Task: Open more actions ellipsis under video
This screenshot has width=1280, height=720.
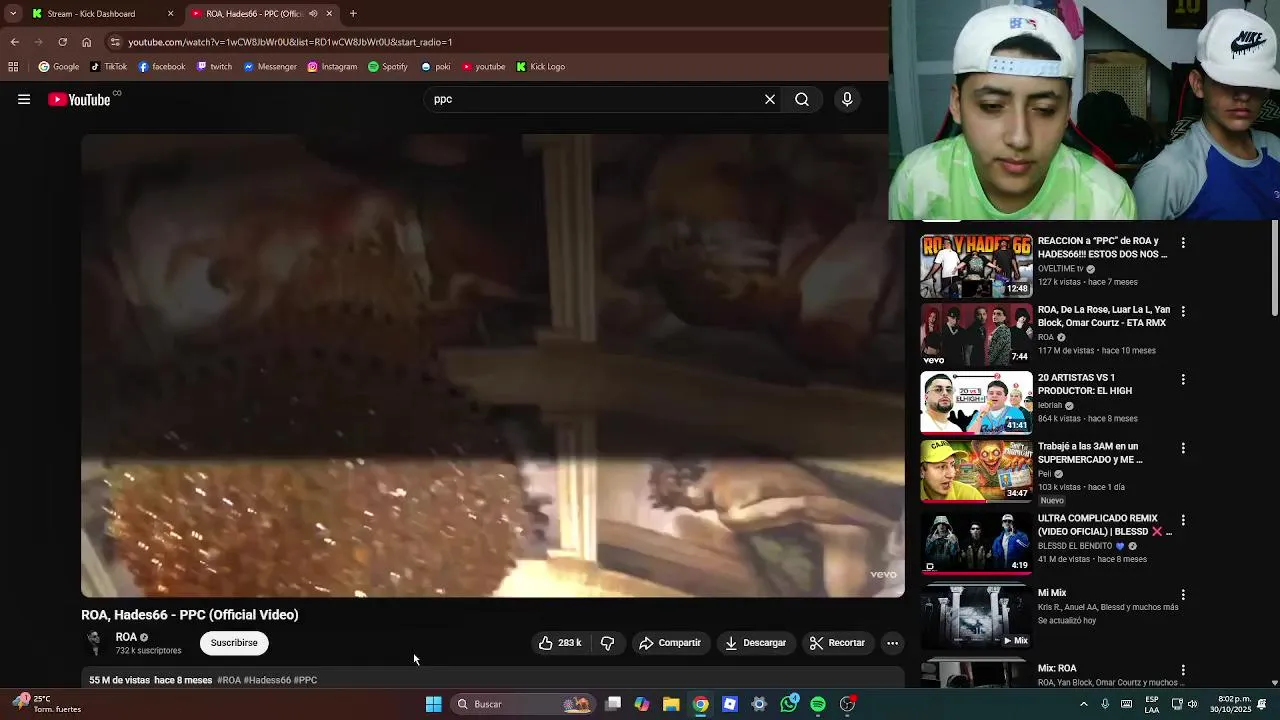Action: click(x=893, y=643)
